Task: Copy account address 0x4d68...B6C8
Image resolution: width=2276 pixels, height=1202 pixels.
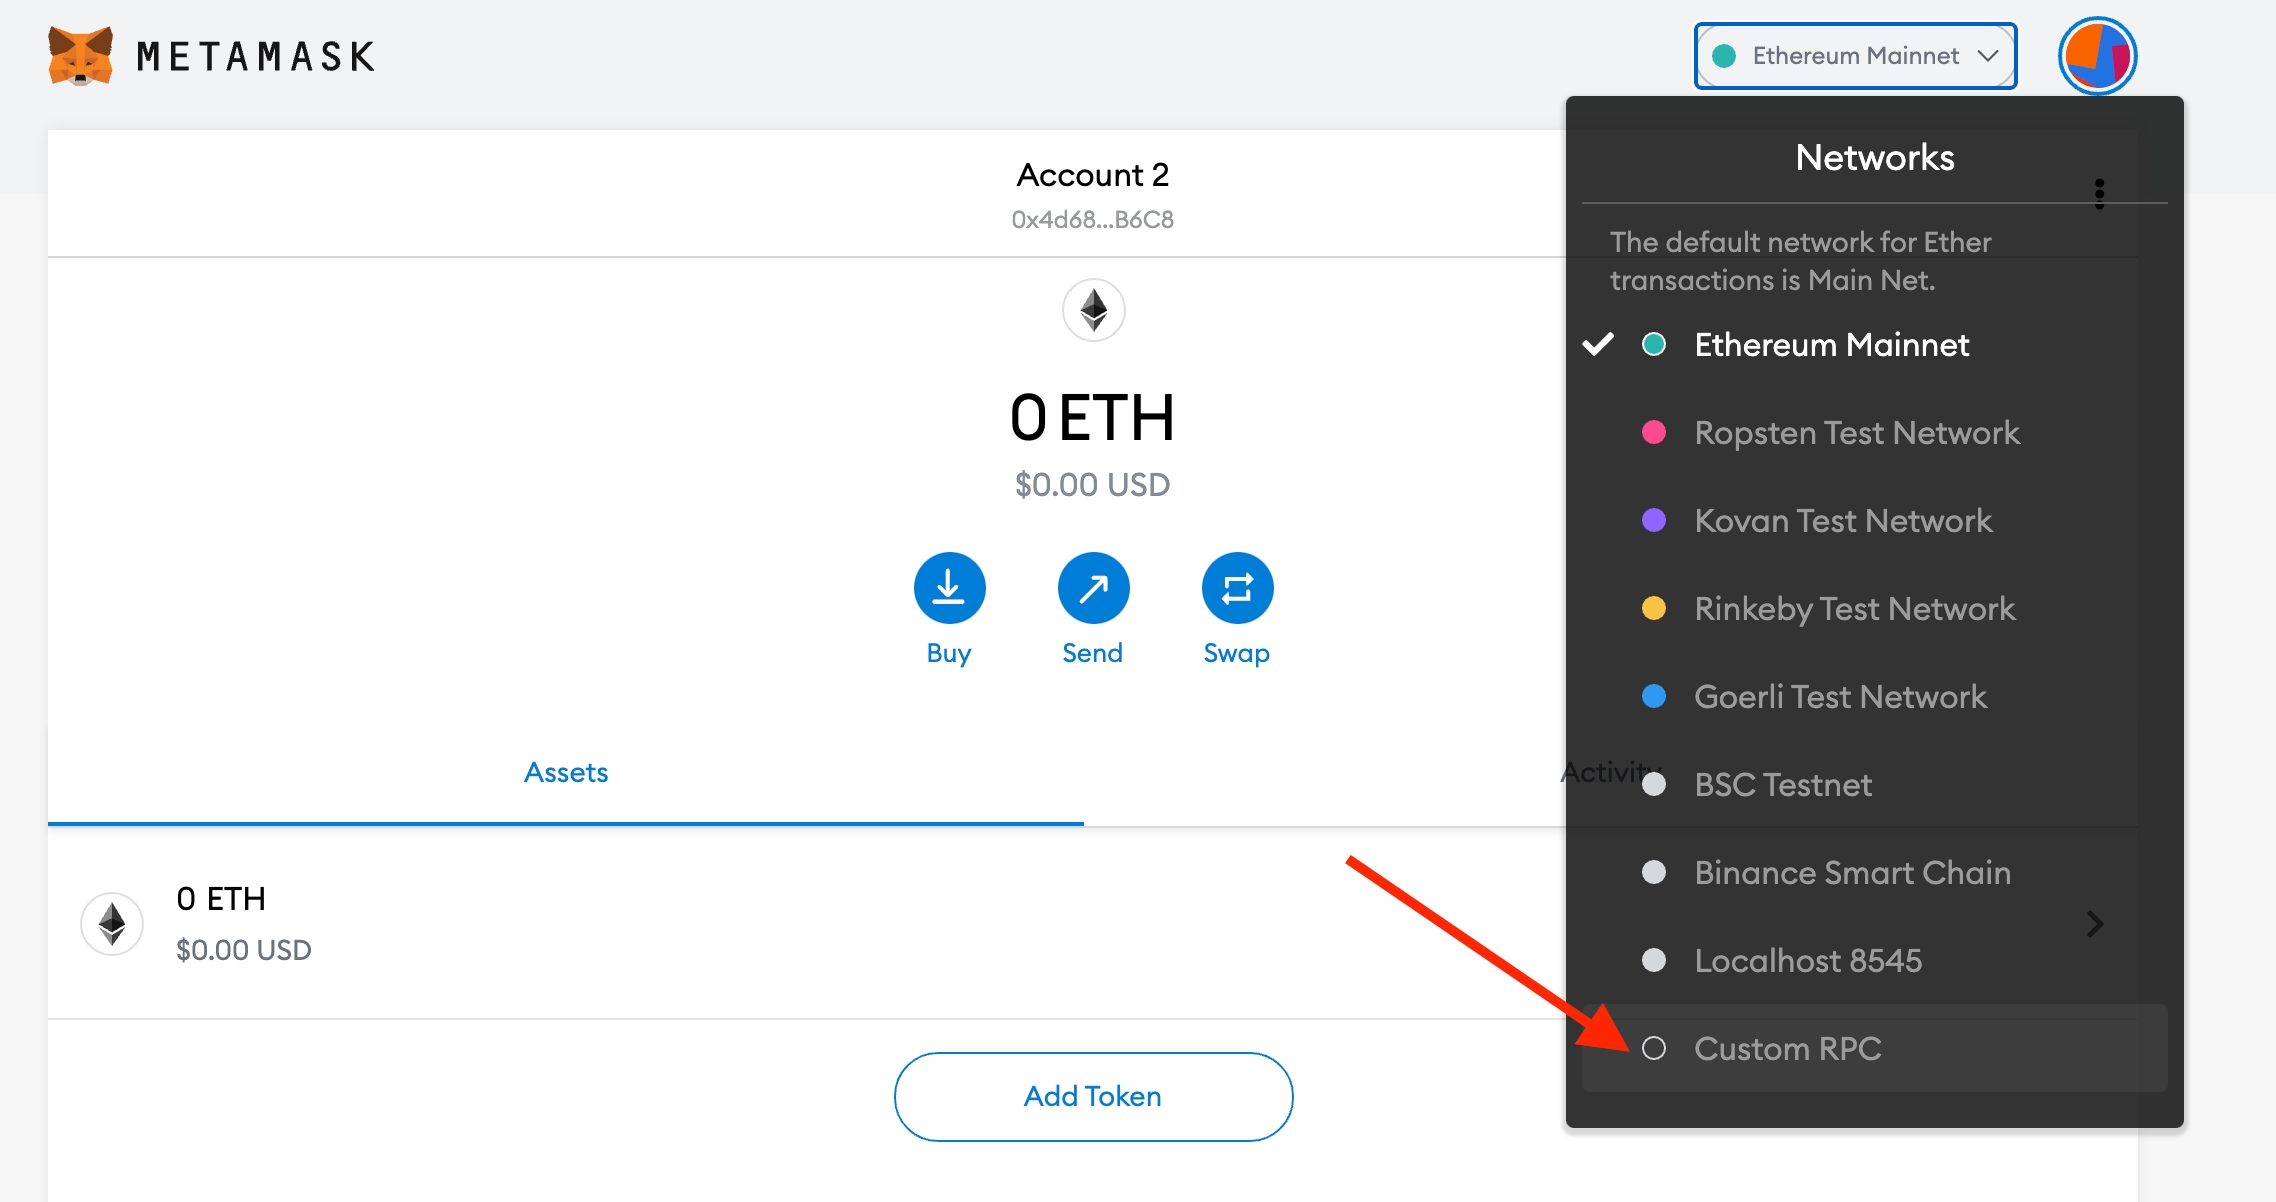Action: (x=1092, y=220)
